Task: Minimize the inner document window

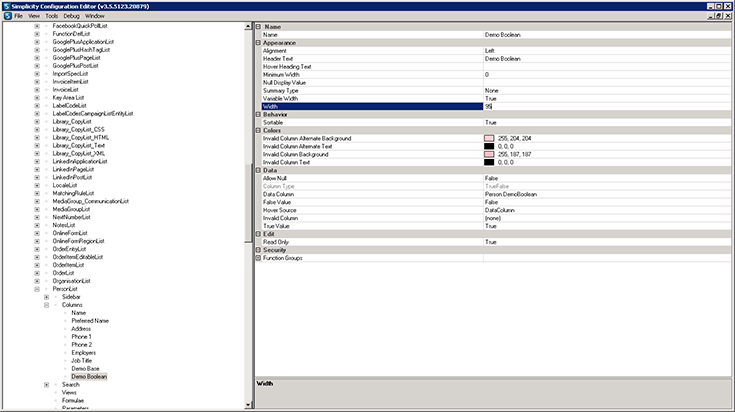Action: (x=711, y=16)
